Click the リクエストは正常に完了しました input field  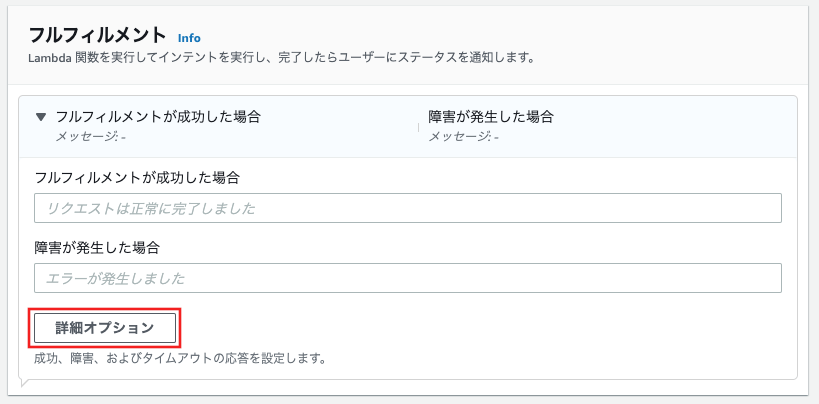coord(407,208)
